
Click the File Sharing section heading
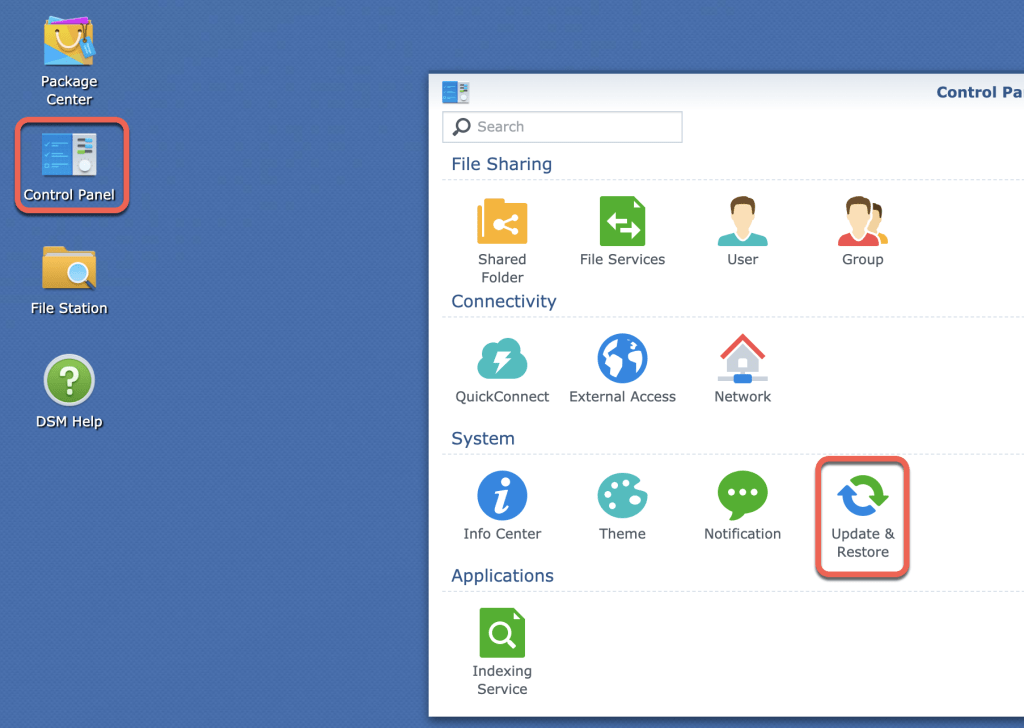pos(502,164)
